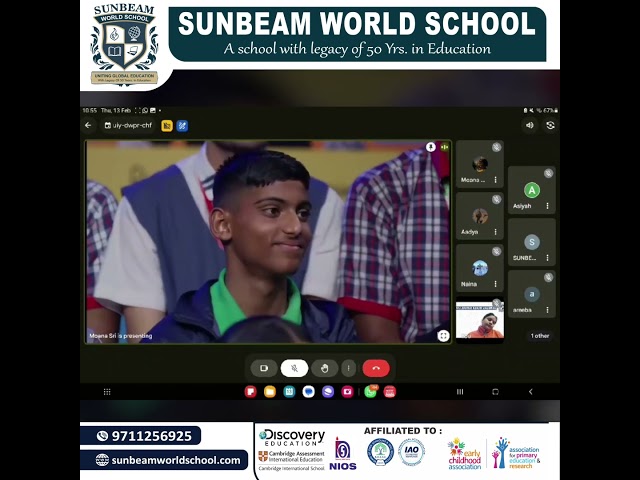Click the status bar time 10:55
Viewport: 640px width, 480px height.
89,110
